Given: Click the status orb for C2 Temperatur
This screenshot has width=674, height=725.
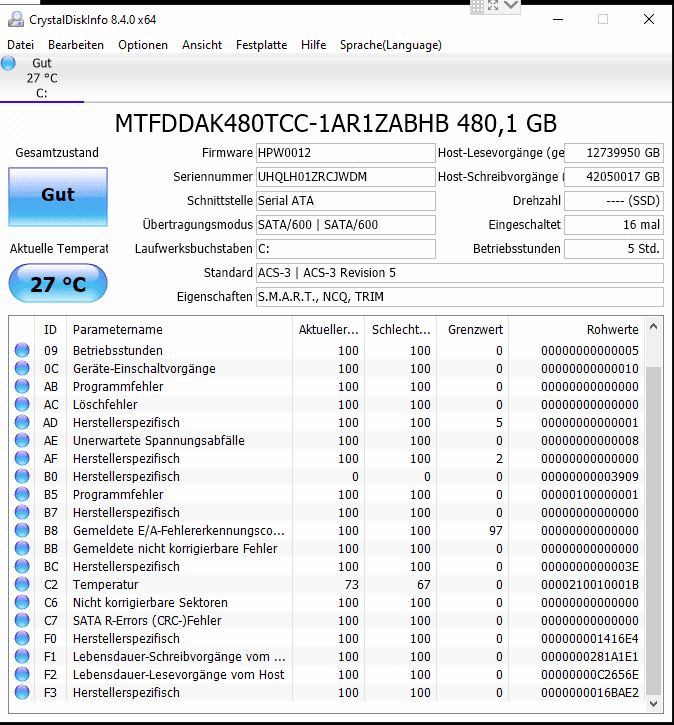Looking at the screenshot, I should point(22,584).
